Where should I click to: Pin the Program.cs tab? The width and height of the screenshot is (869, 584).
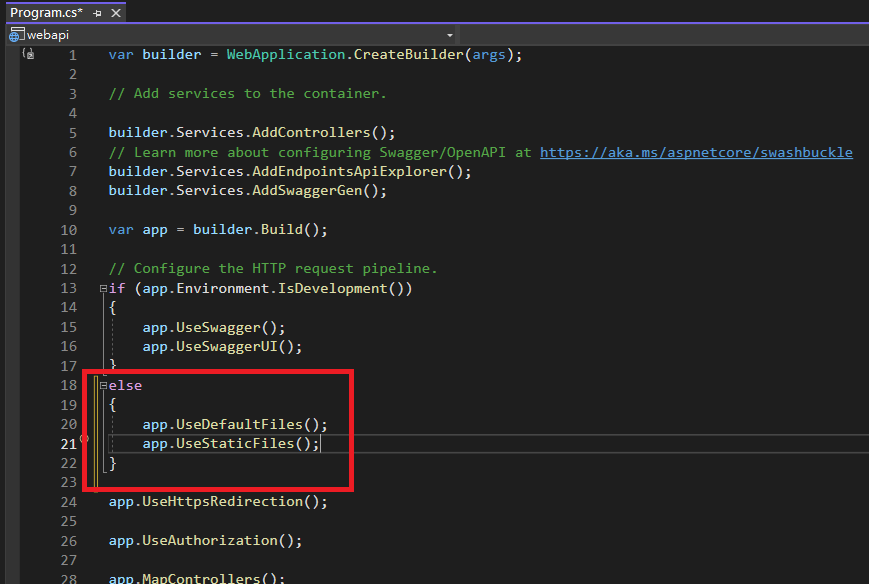(x=97, y=13)
